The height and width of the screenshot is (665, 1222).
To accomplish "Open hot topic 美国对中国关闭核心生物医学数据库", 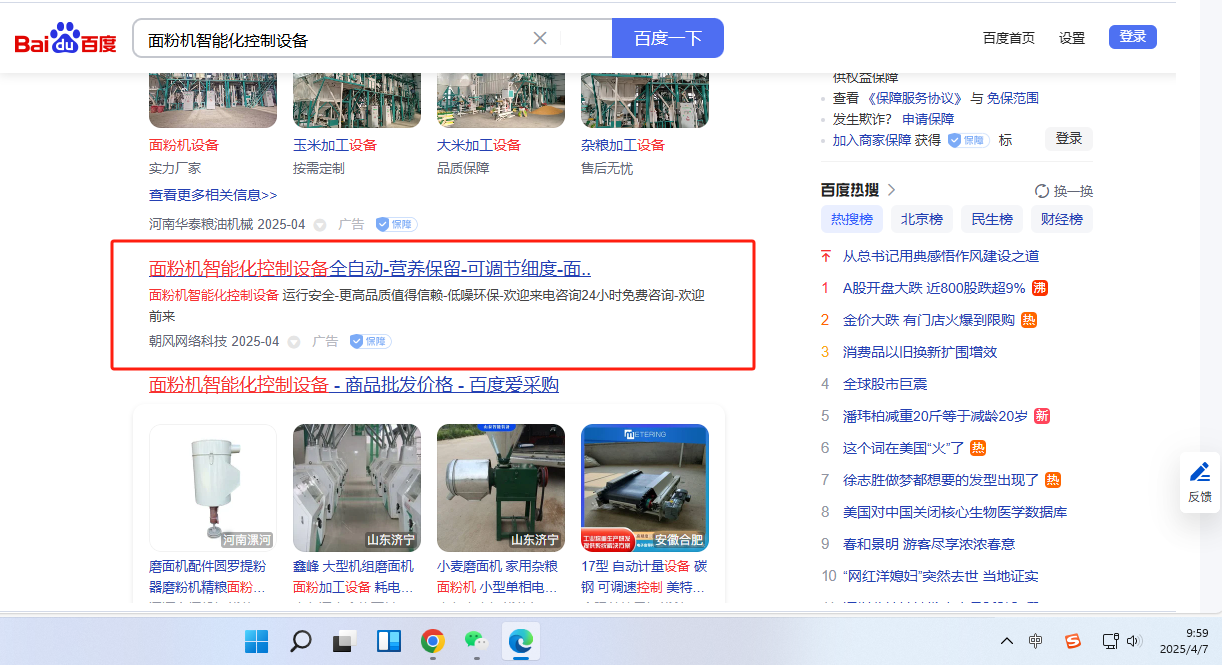I will (x=955, y=512).
